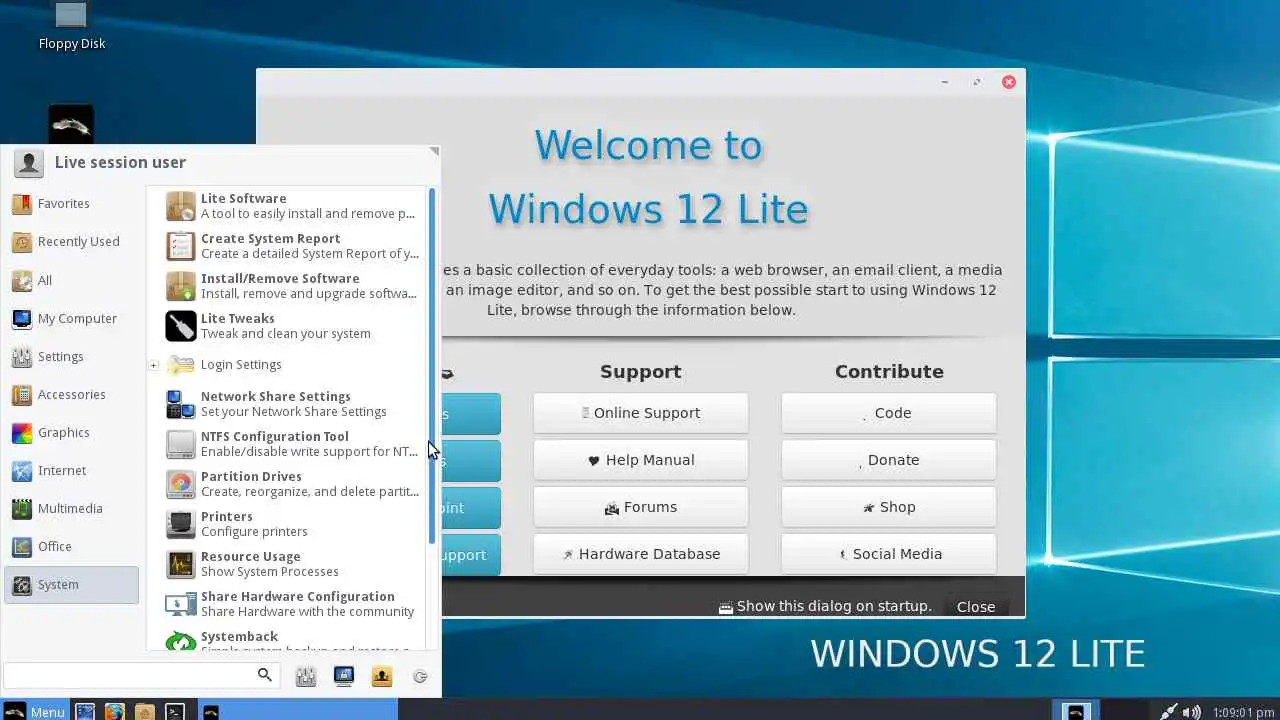Click the magnifier search icon
Screen dimensions: 1280x720
[265, 675]
